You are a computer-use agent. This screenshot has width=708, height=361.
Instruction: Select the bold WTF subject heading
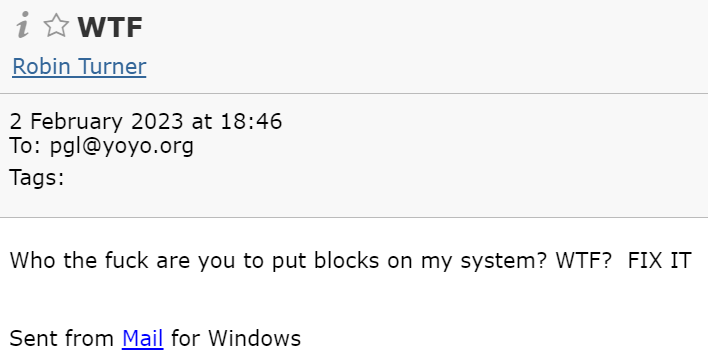(110, 27)
